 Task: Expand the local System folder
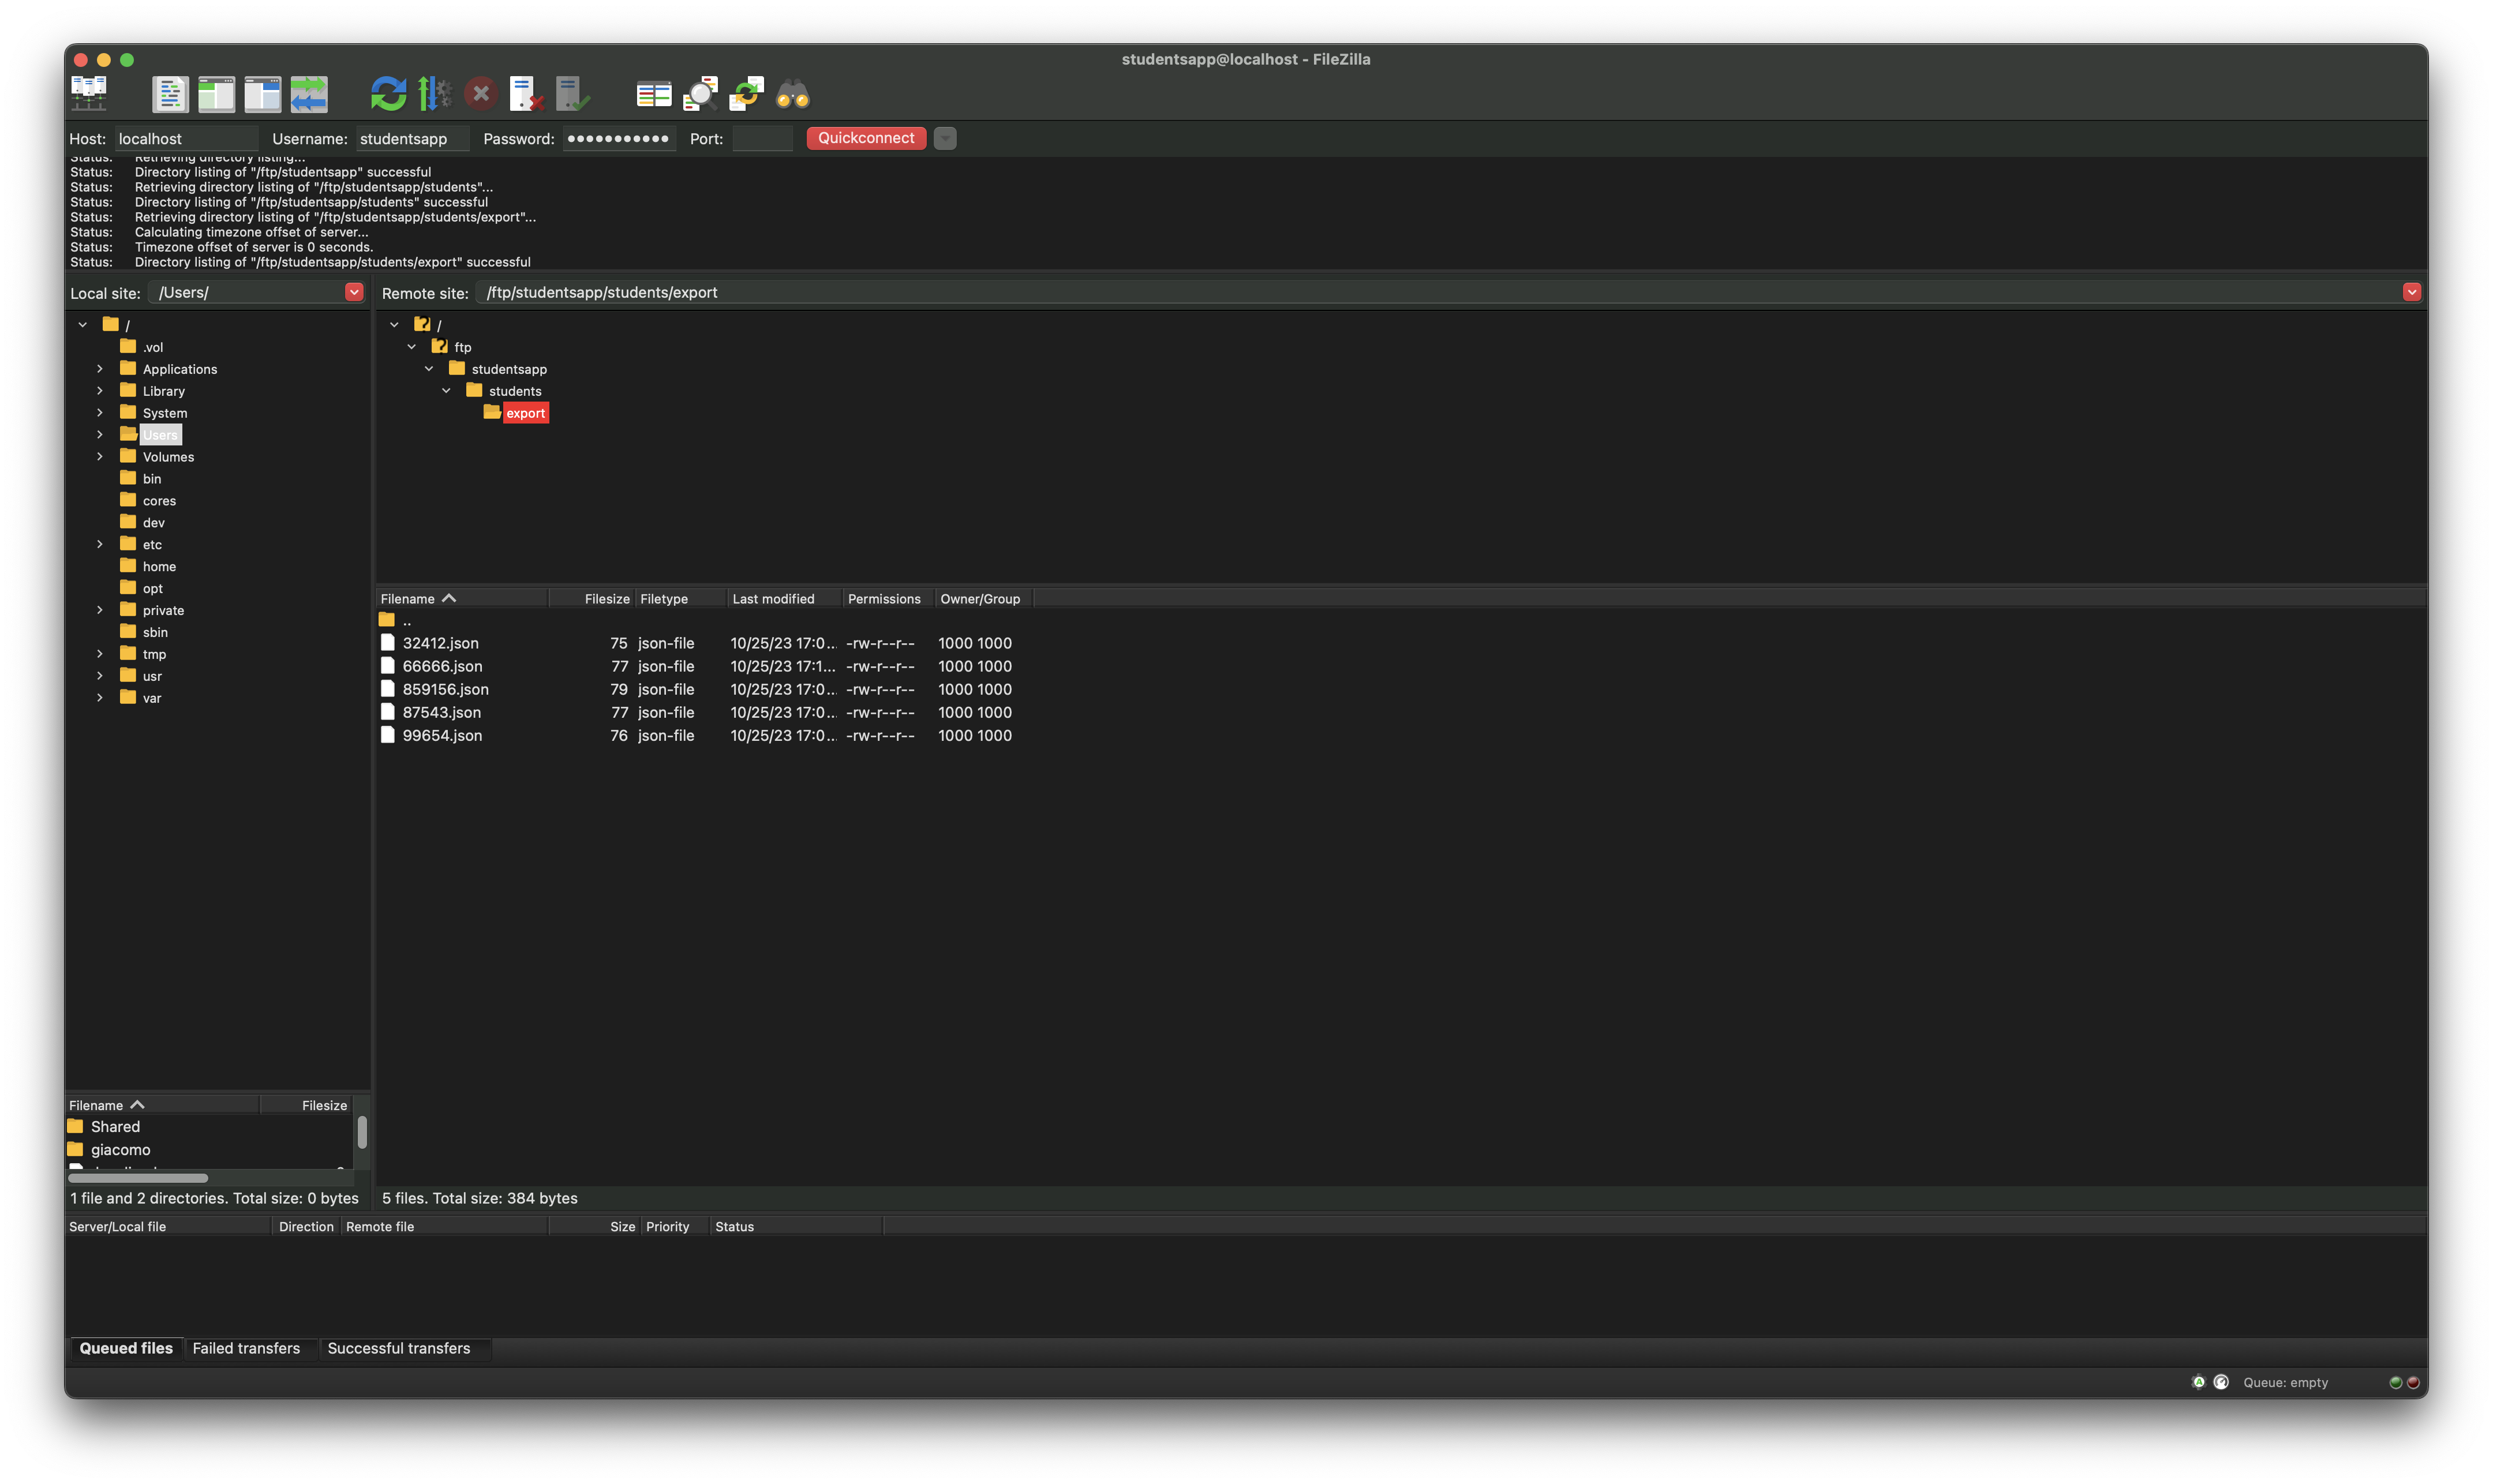pyautogui.click(x=100, y=413)
